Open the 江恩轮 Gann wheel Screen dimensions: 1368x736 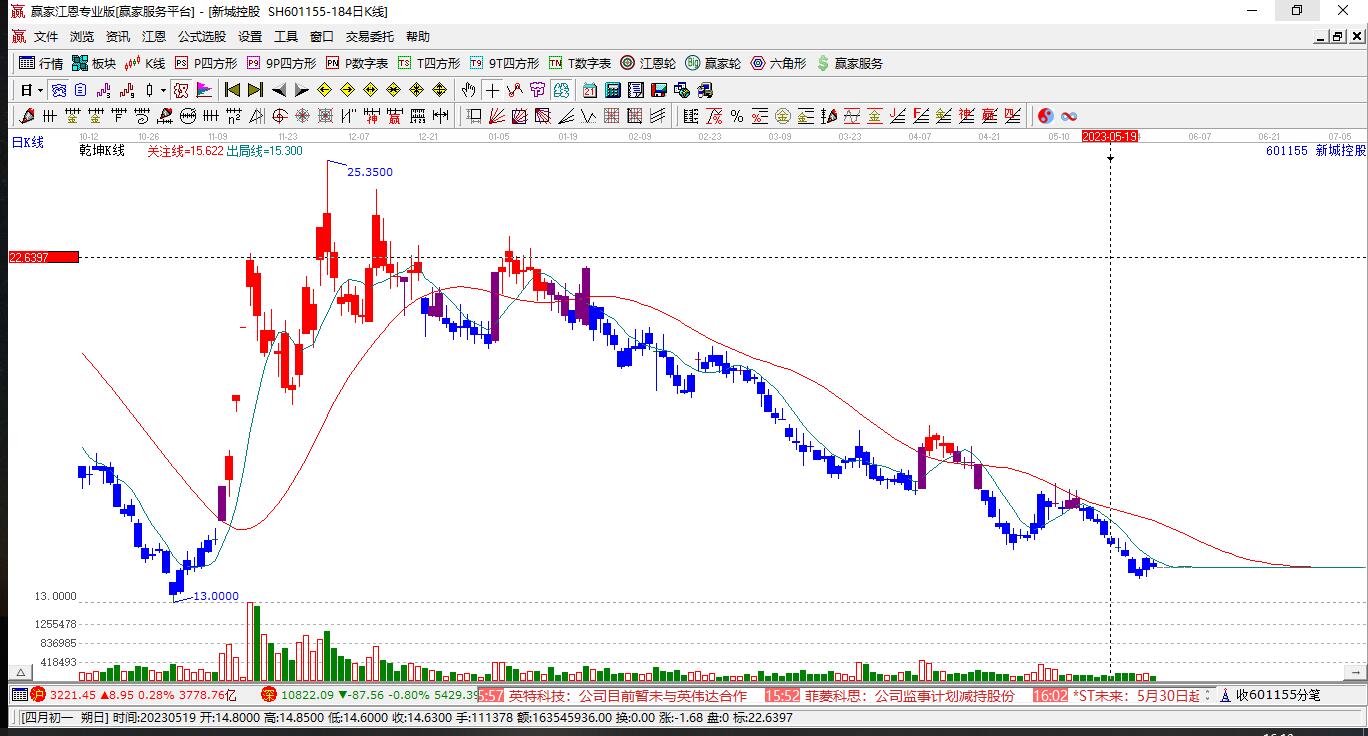tap(648, 63)
